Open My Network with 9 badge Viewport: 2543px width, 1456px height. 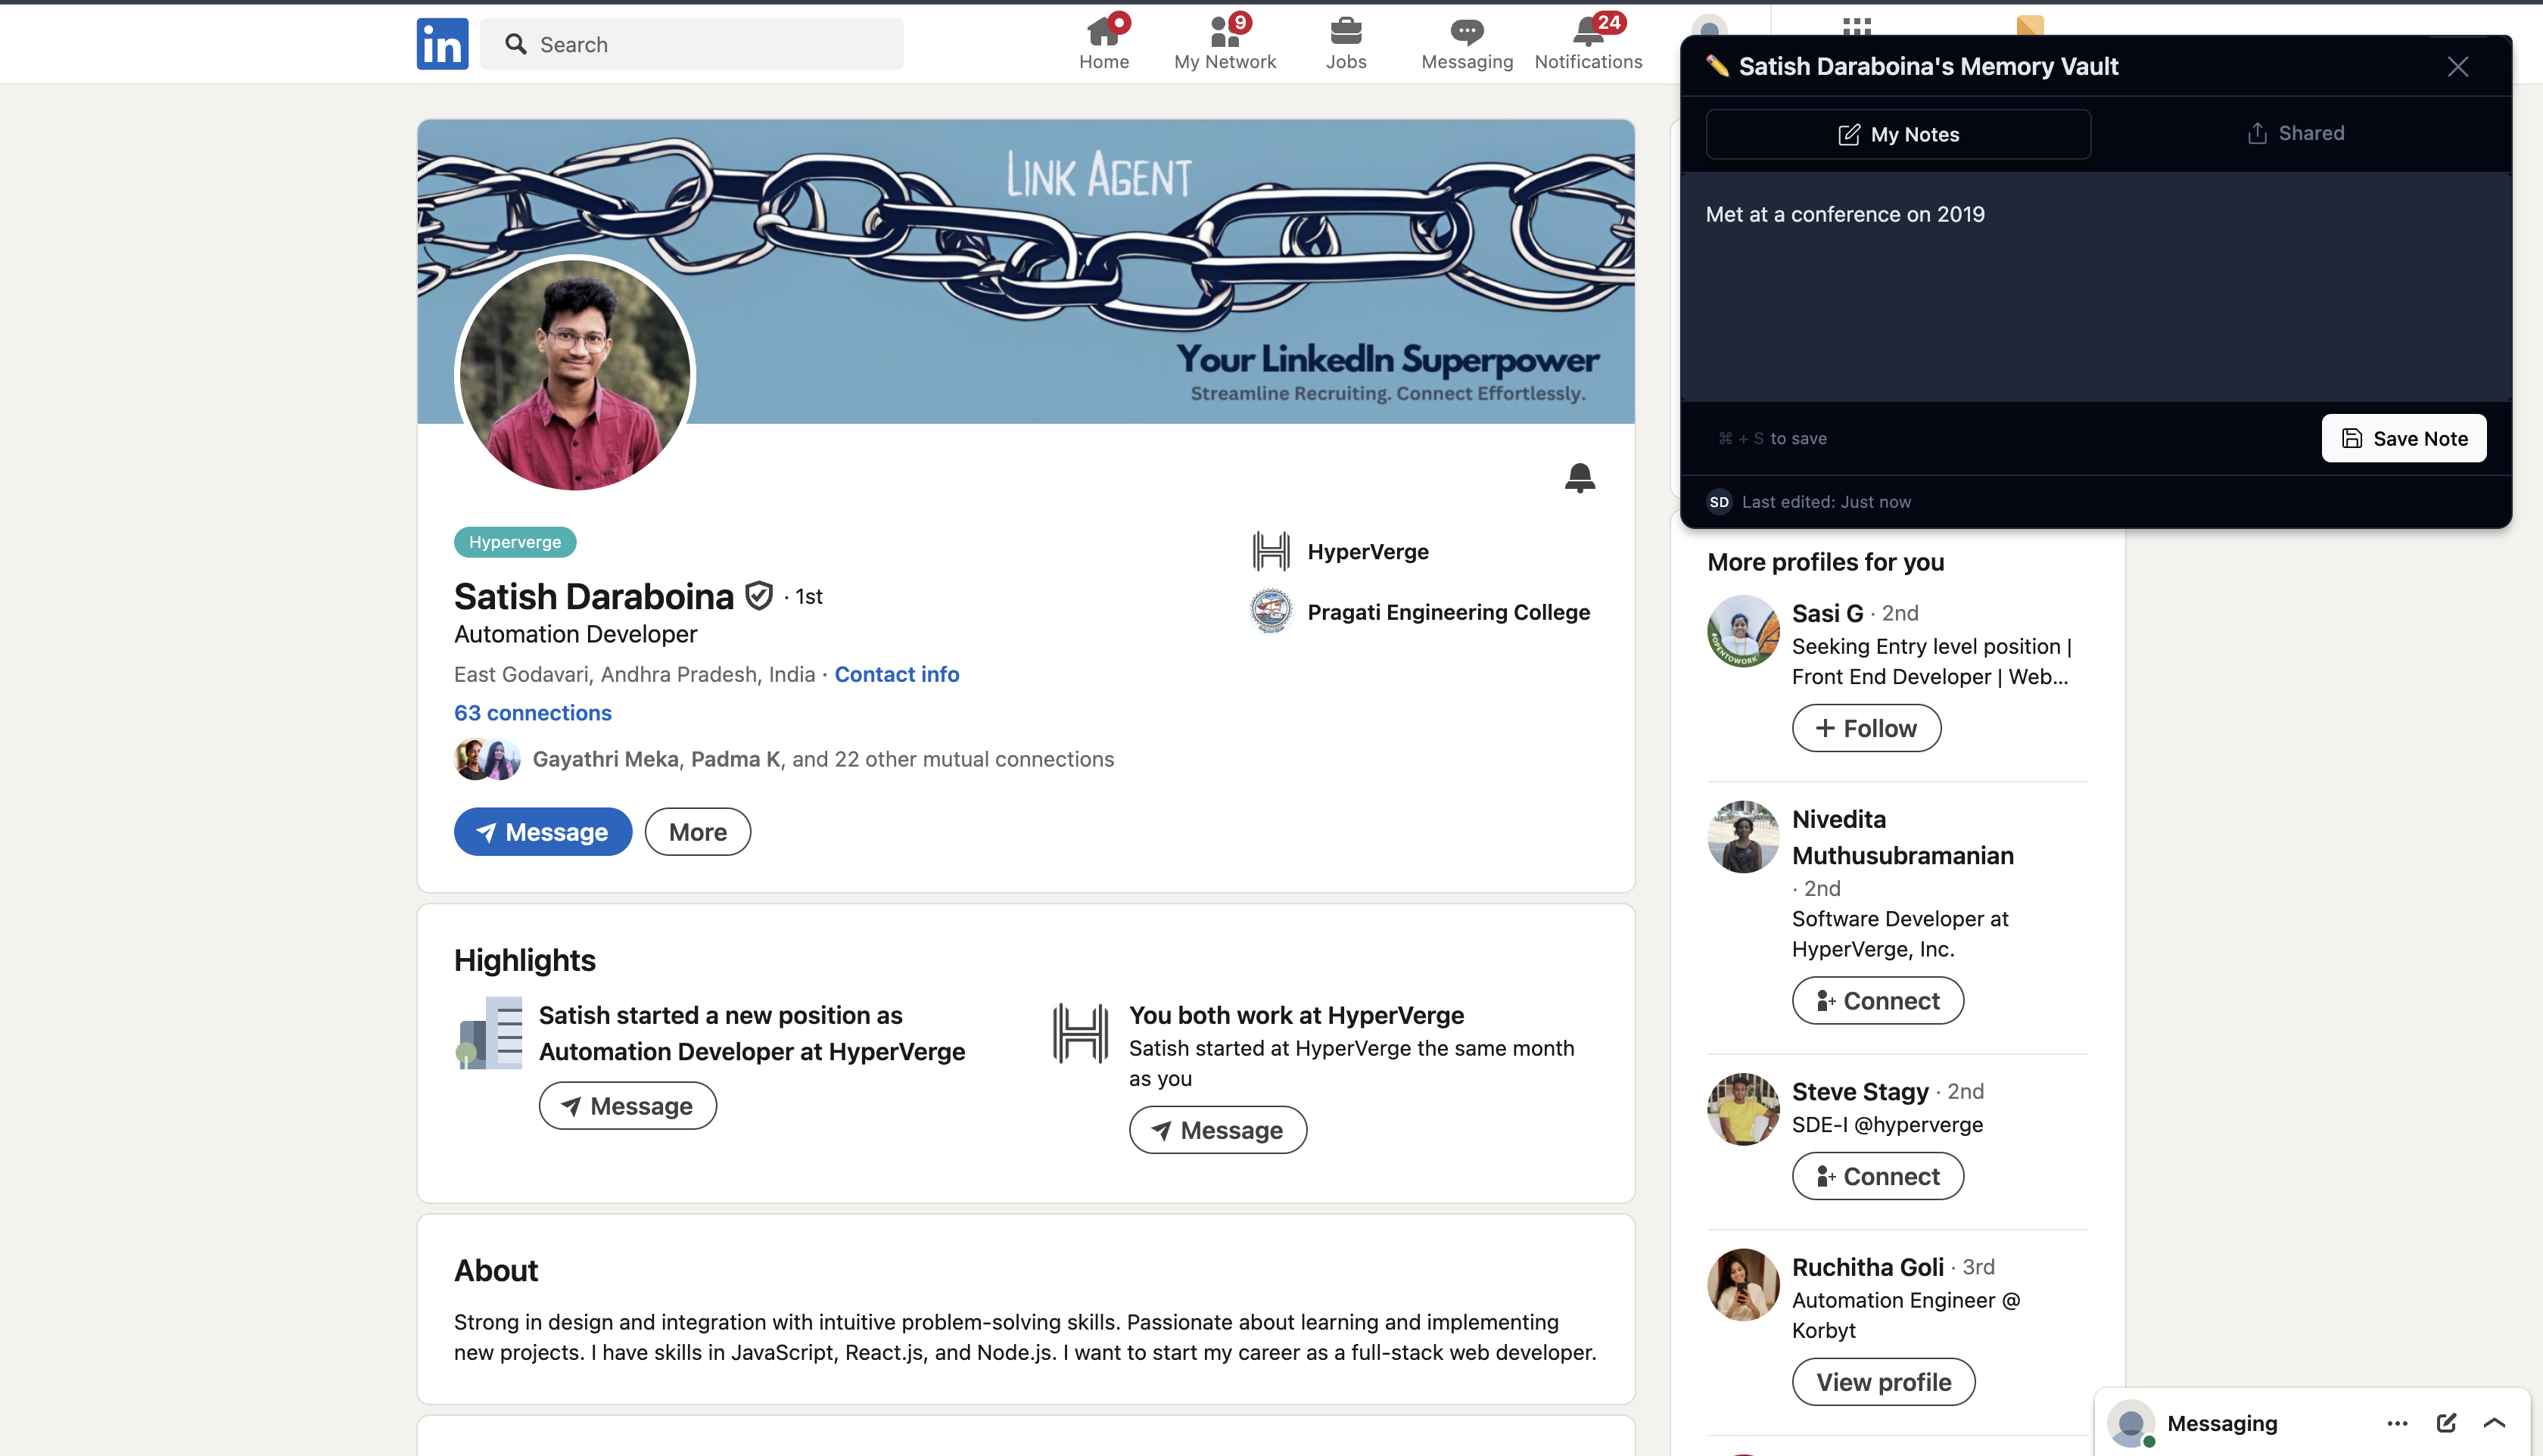[x=1224, y=43]
